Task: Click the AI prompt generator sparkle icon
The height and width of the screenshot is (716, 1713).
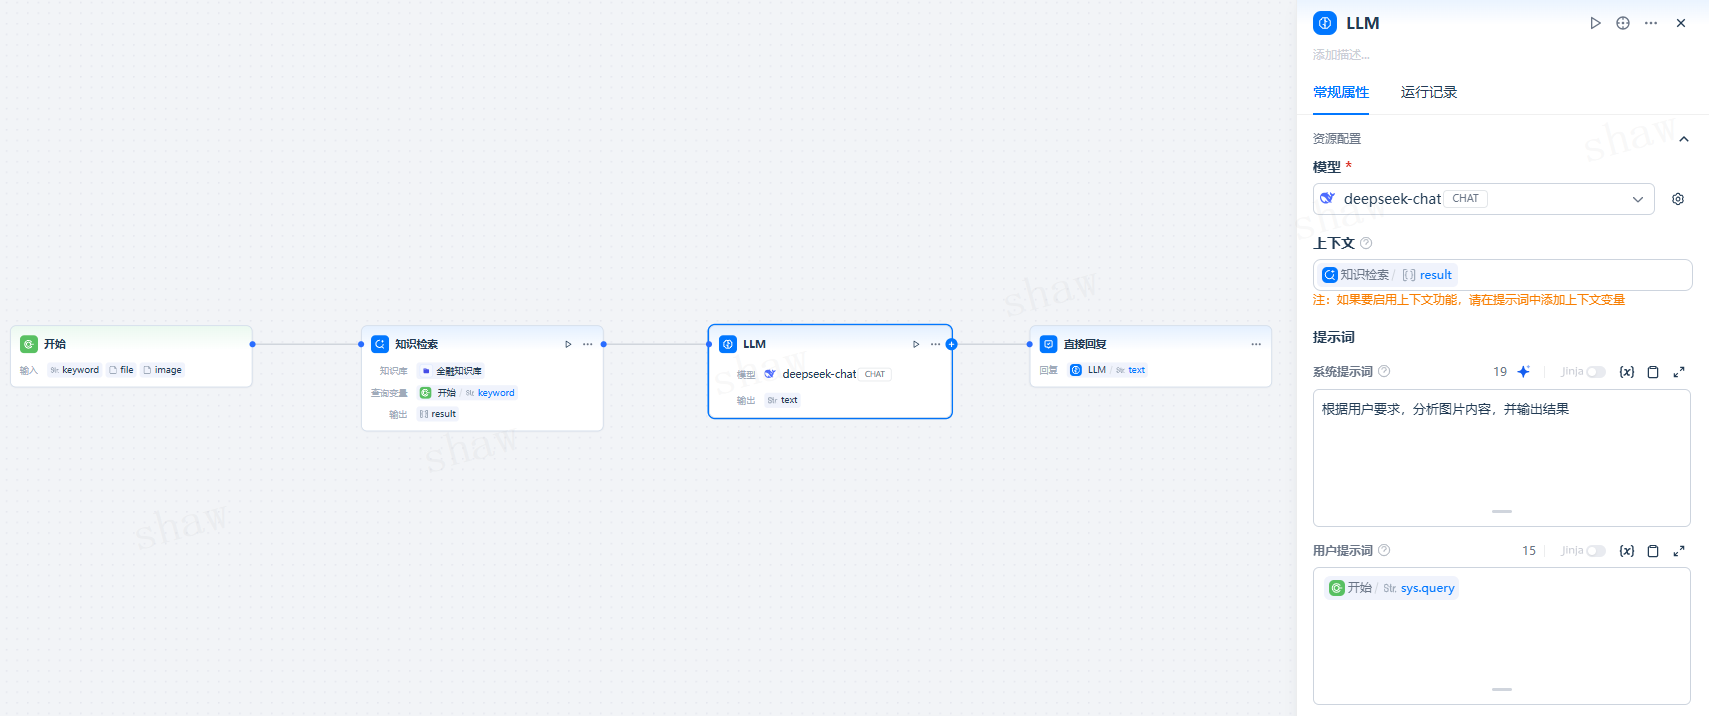Action: pyautogui.click(x=1524, y=372)
